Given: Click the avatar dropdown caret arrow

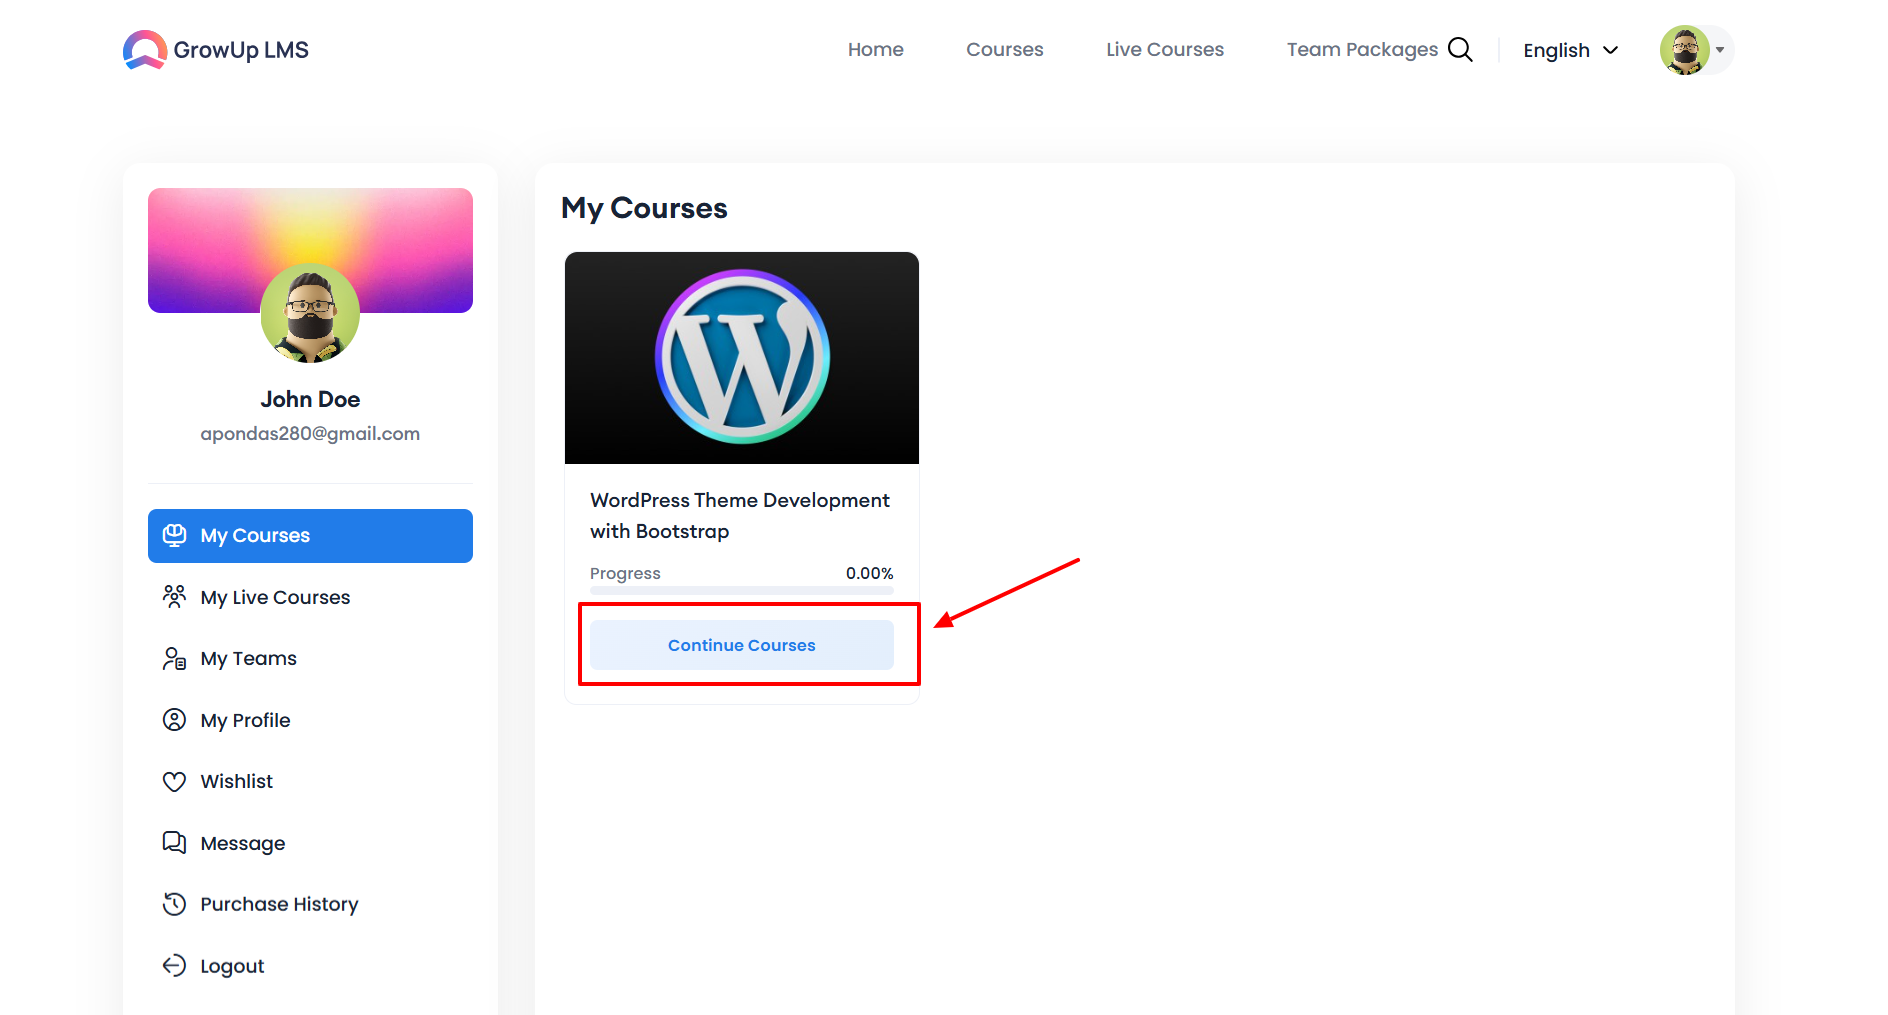Looking at the screenshot, I should click(x=1720, y=50).
